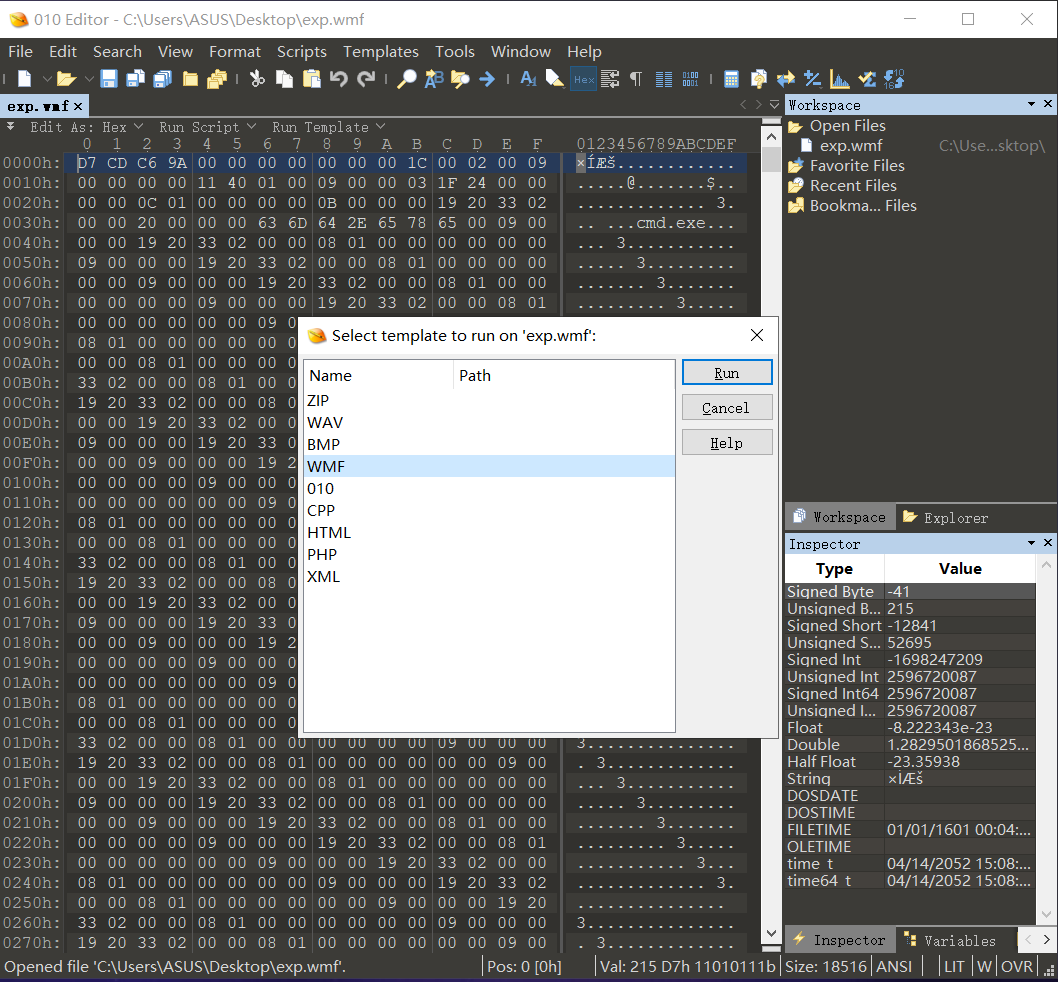
Task: Close the exp.wmf file tab
Action: click(x=78, y=106)
